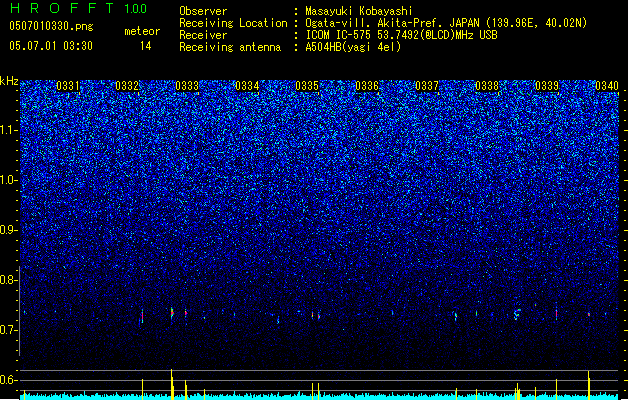629x400 pixels.
Task: Click the 0334 time marker
Action: (x=247, y=86)
